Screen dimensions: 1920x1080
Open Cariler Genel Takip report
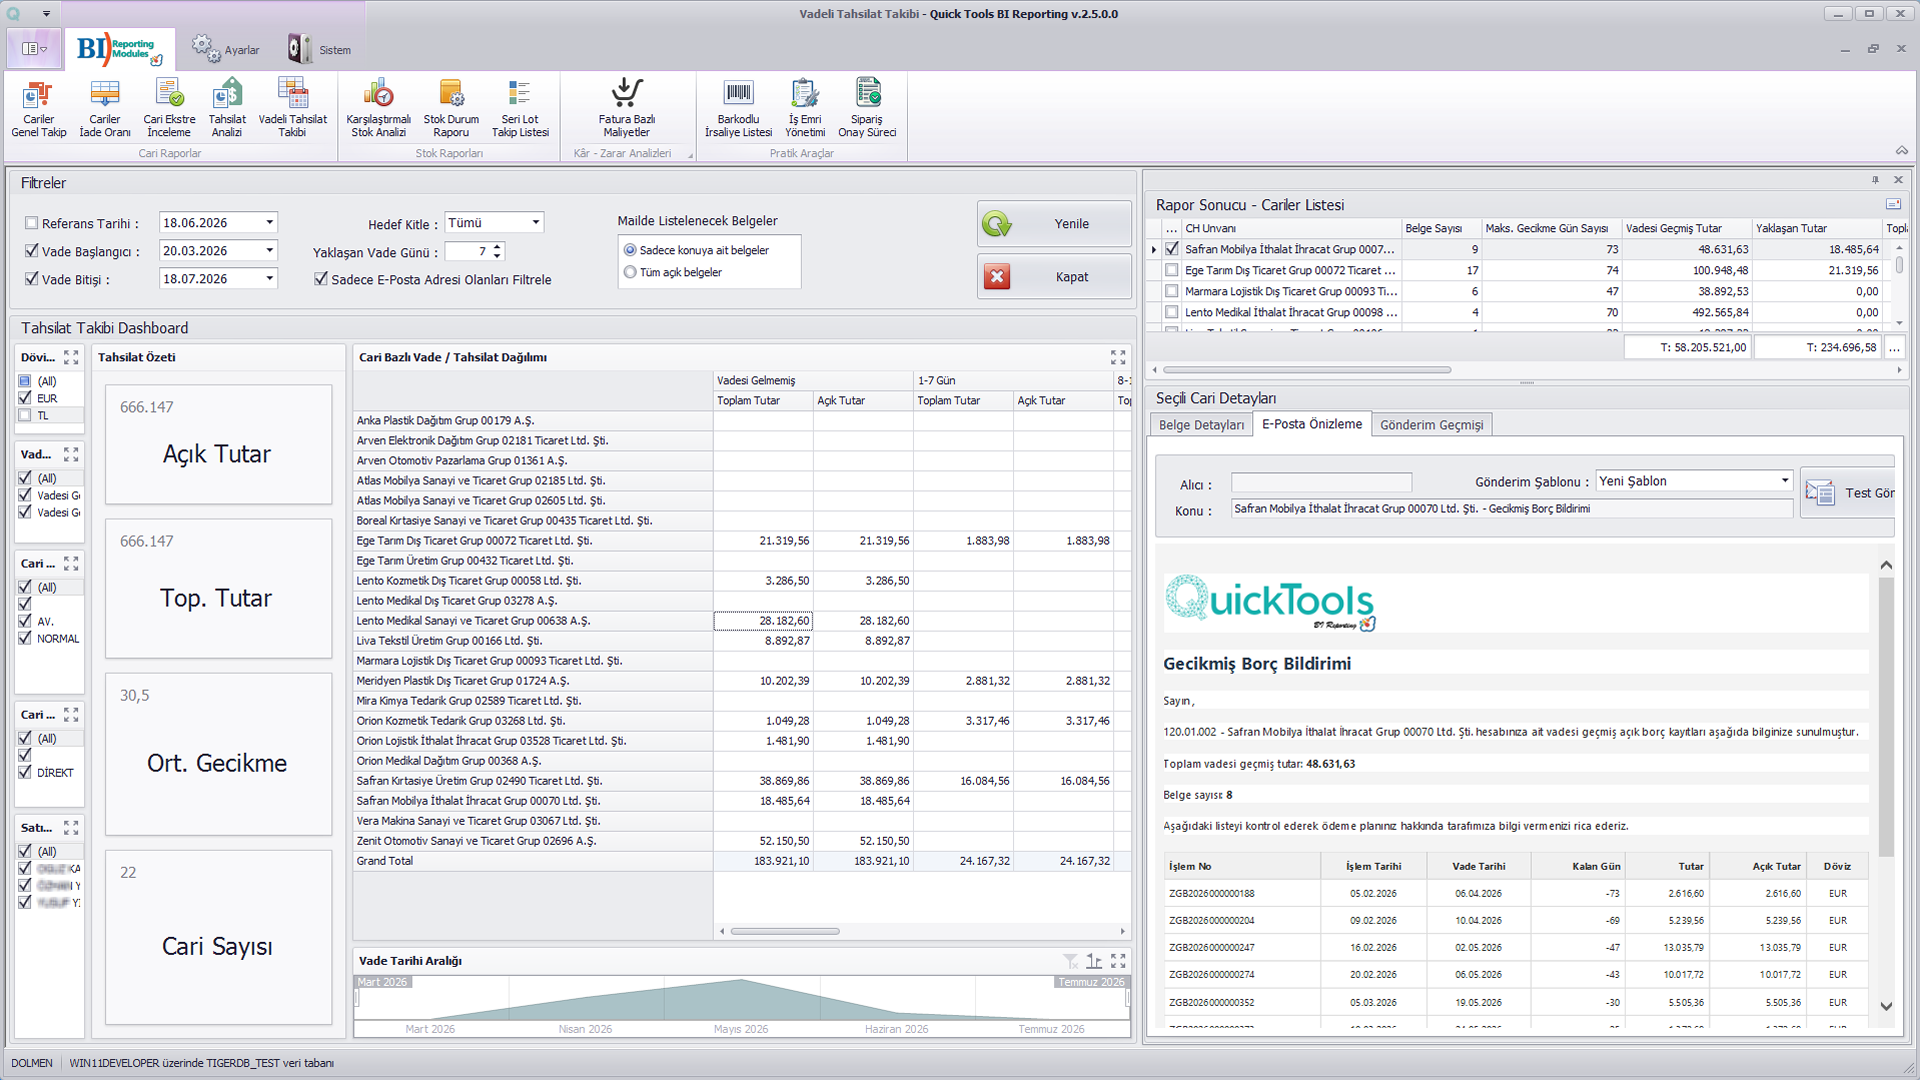click(39, 108)
